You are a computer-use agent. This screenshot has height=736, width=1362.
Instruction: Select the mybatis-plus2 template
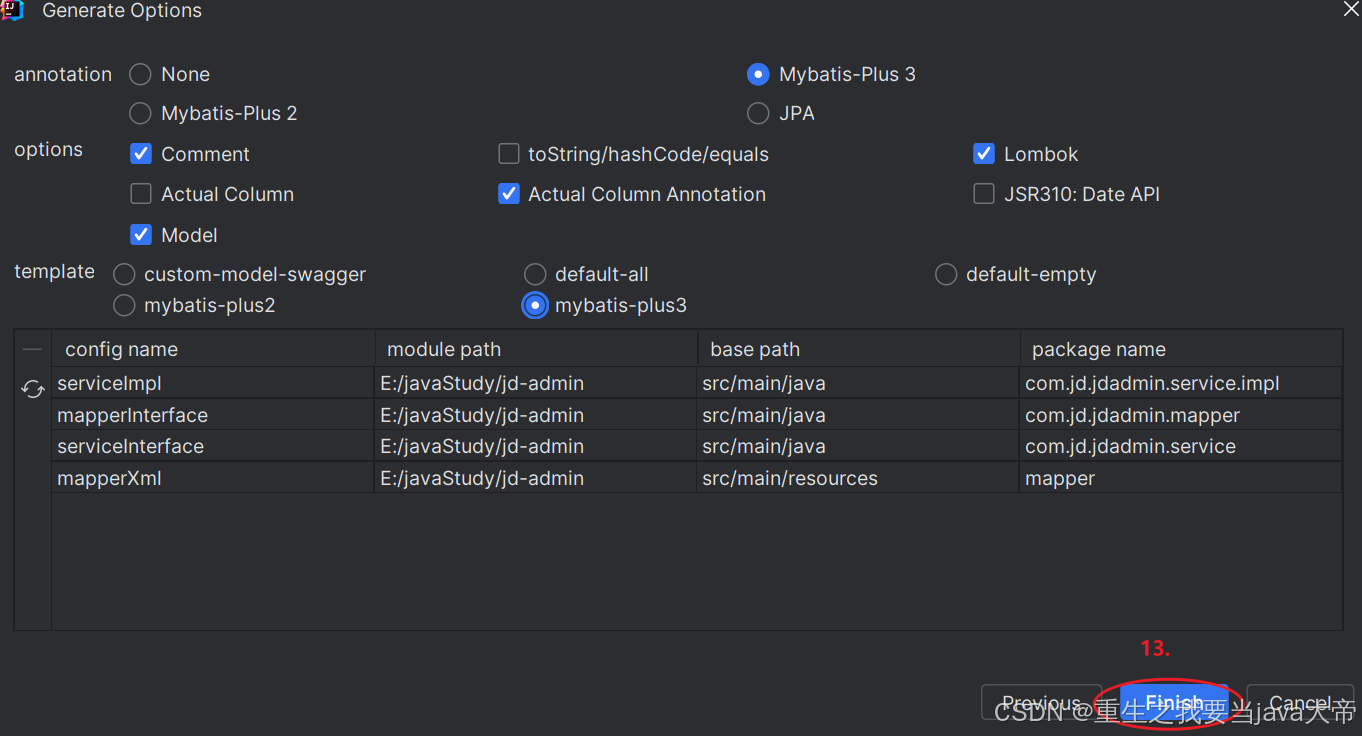pyautogui.click(x=124, y=305)
